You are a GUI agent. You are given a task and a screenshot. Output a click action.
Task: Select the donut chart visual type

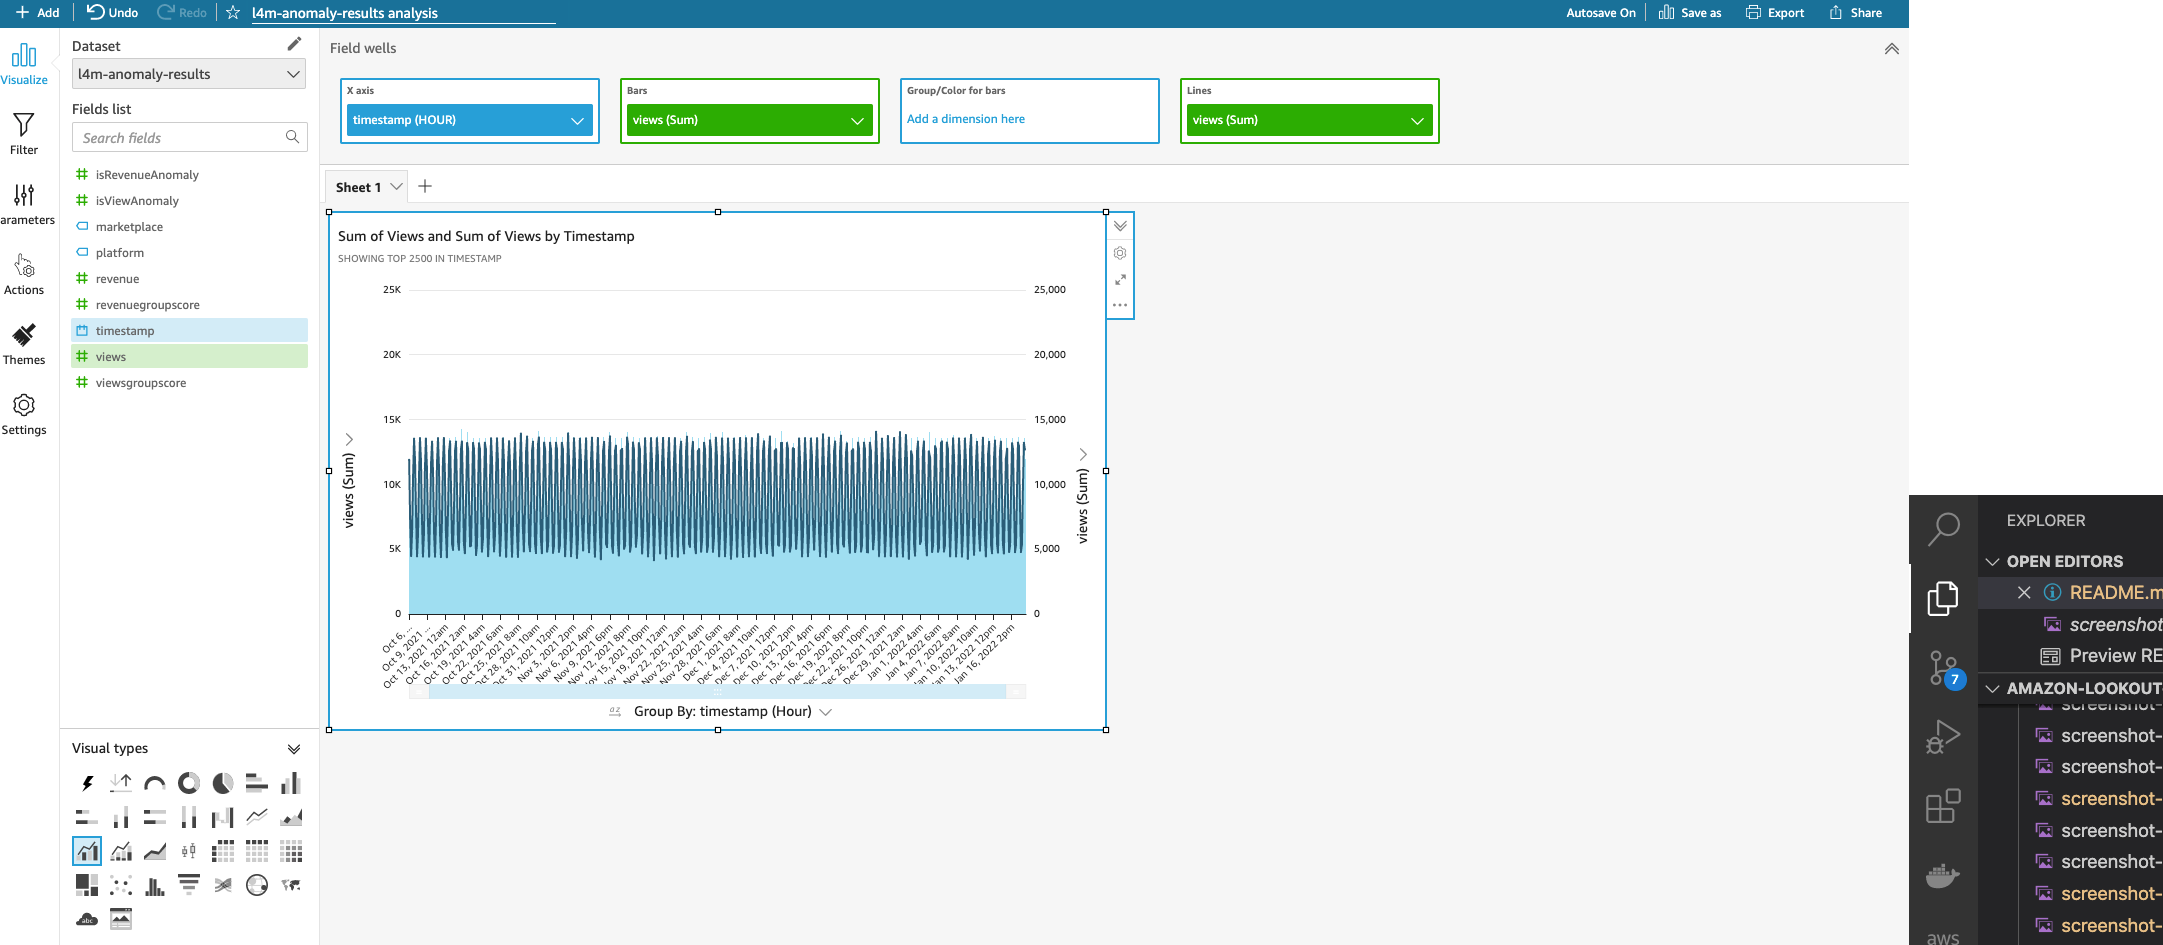[189, 783]
